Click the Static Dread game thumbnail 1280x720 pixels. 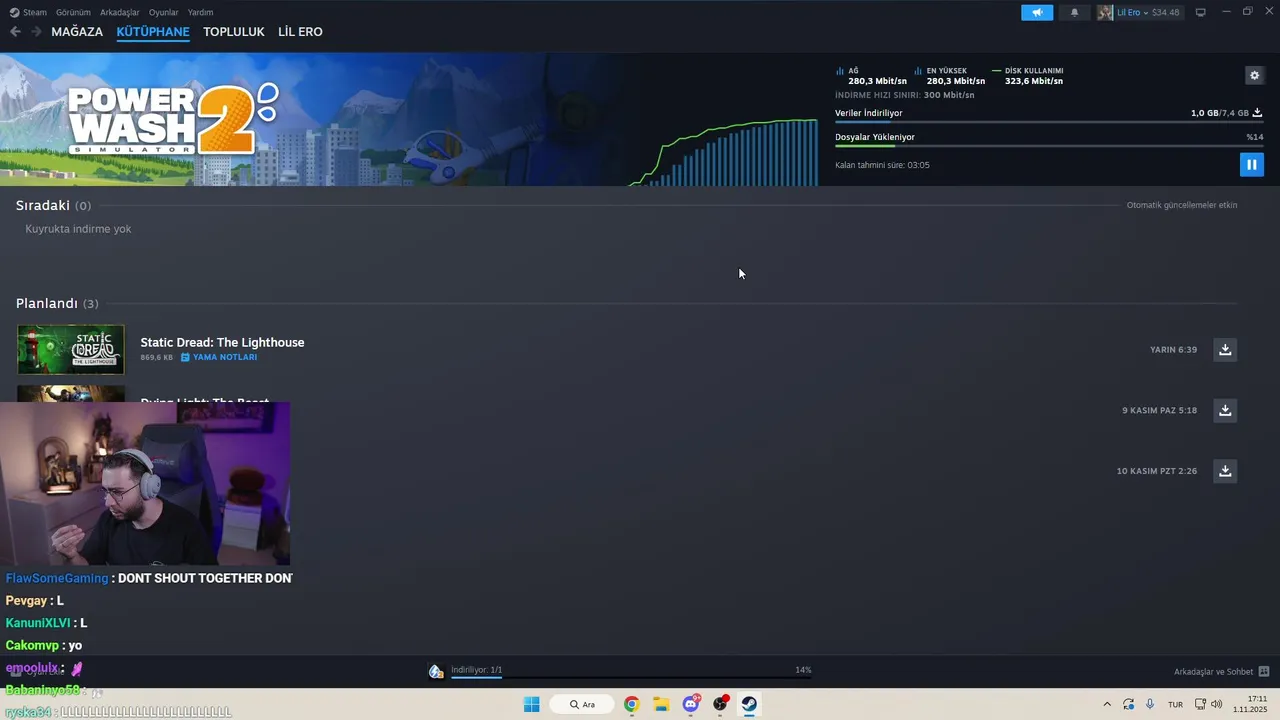point(71,350)
